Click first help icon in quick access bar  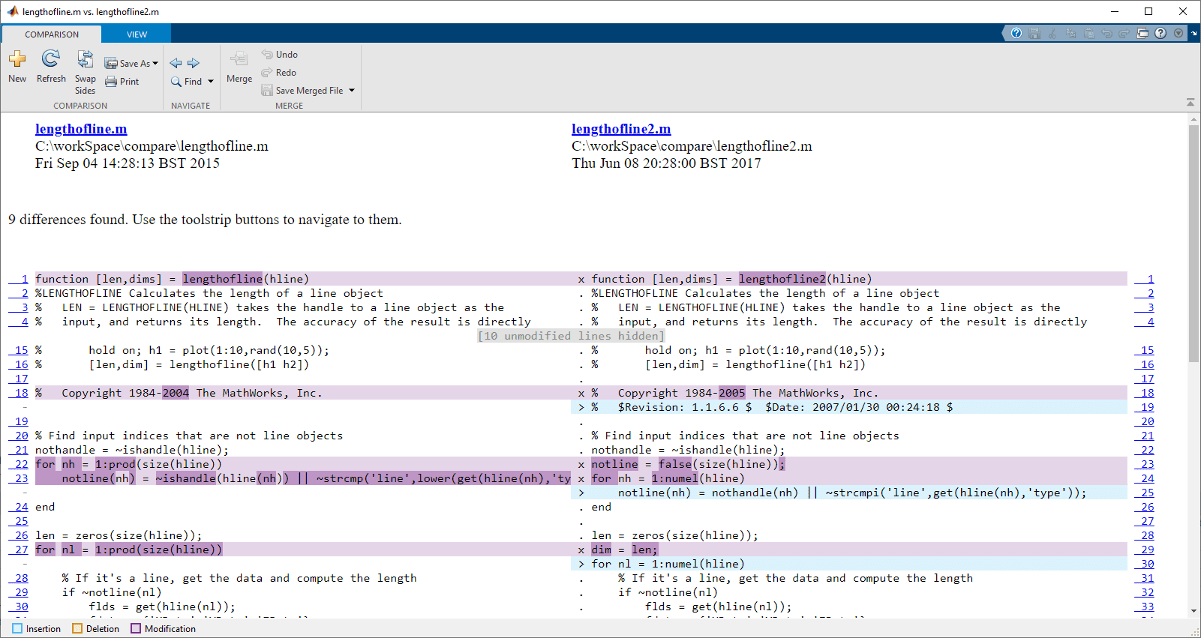pyautogui.click(x=1016, y=33)
